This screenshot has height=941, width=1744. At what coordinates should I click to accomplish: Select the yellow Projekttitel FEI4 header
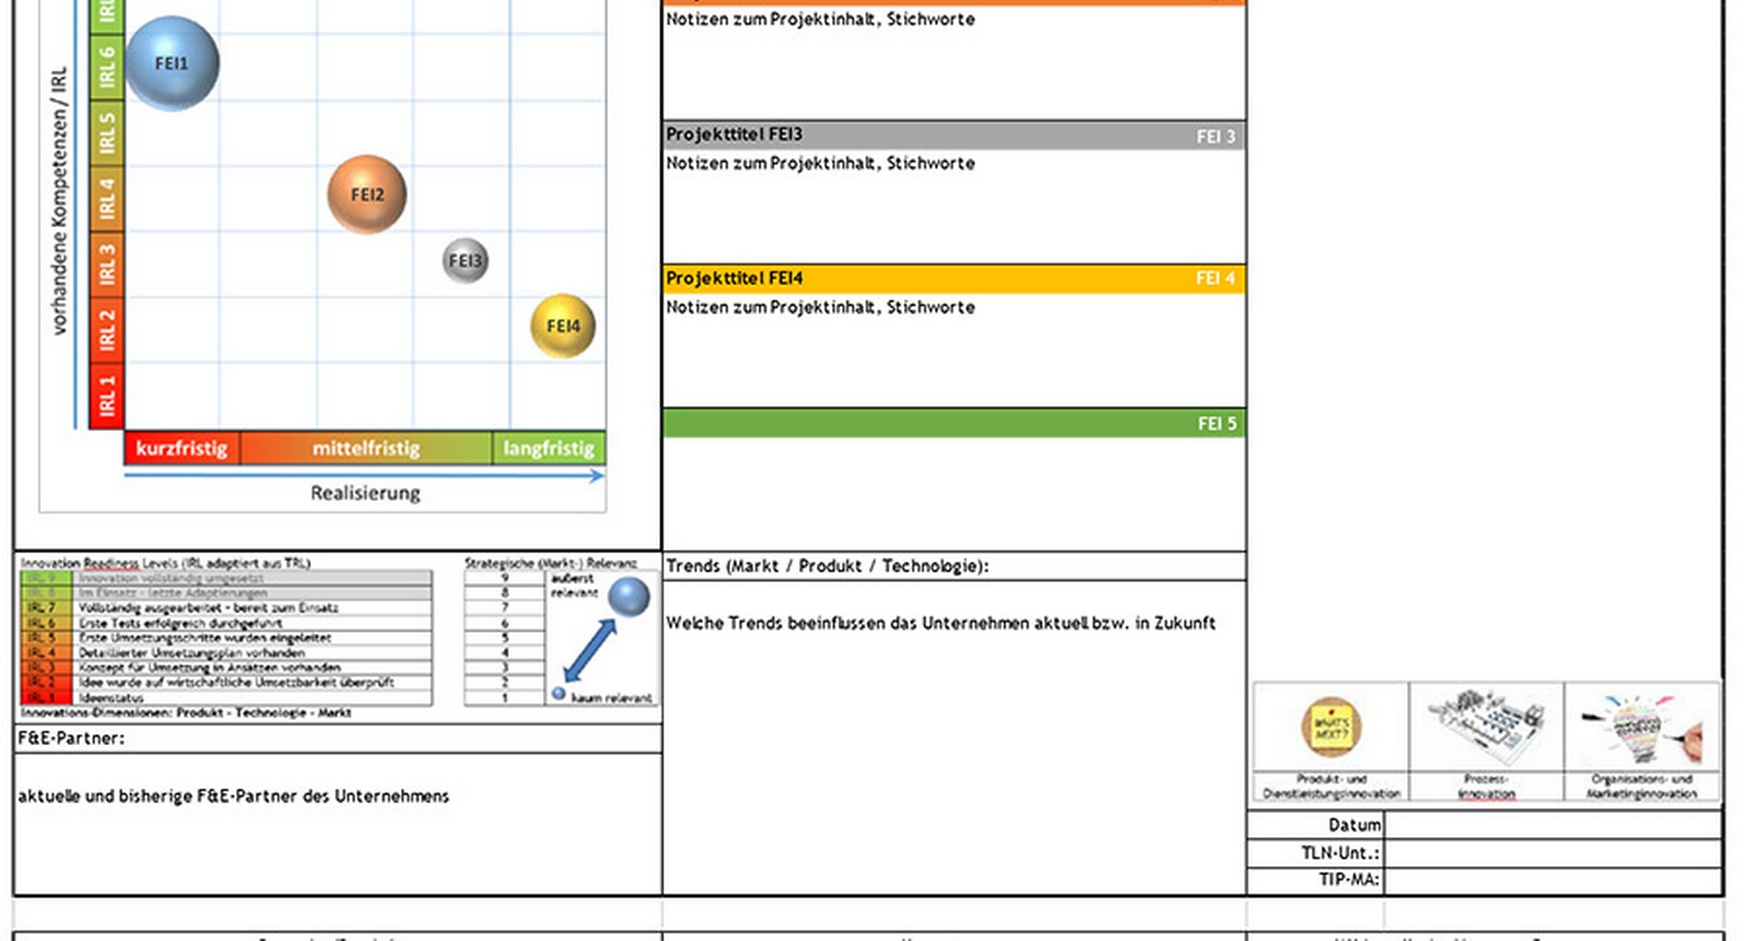(953, 278)
